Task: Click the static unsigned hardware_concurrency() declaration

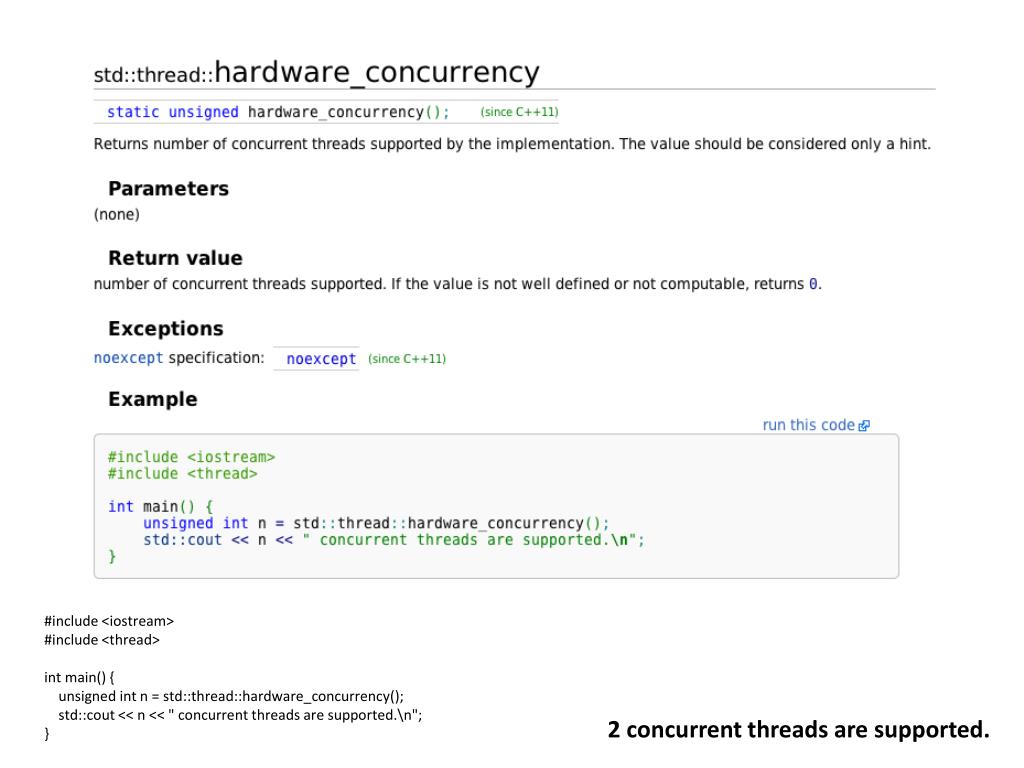Action: 278,112
